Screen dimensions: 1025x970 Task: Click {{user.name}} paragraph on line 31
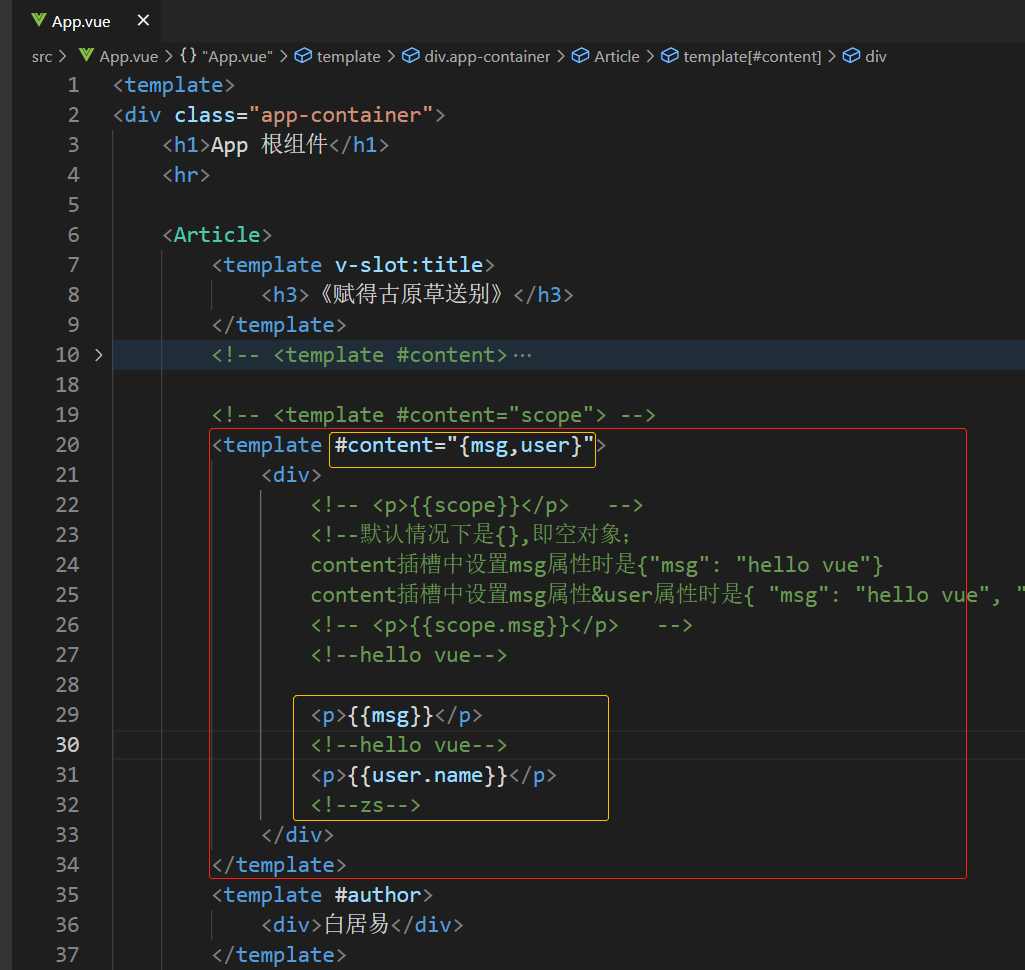433,776
